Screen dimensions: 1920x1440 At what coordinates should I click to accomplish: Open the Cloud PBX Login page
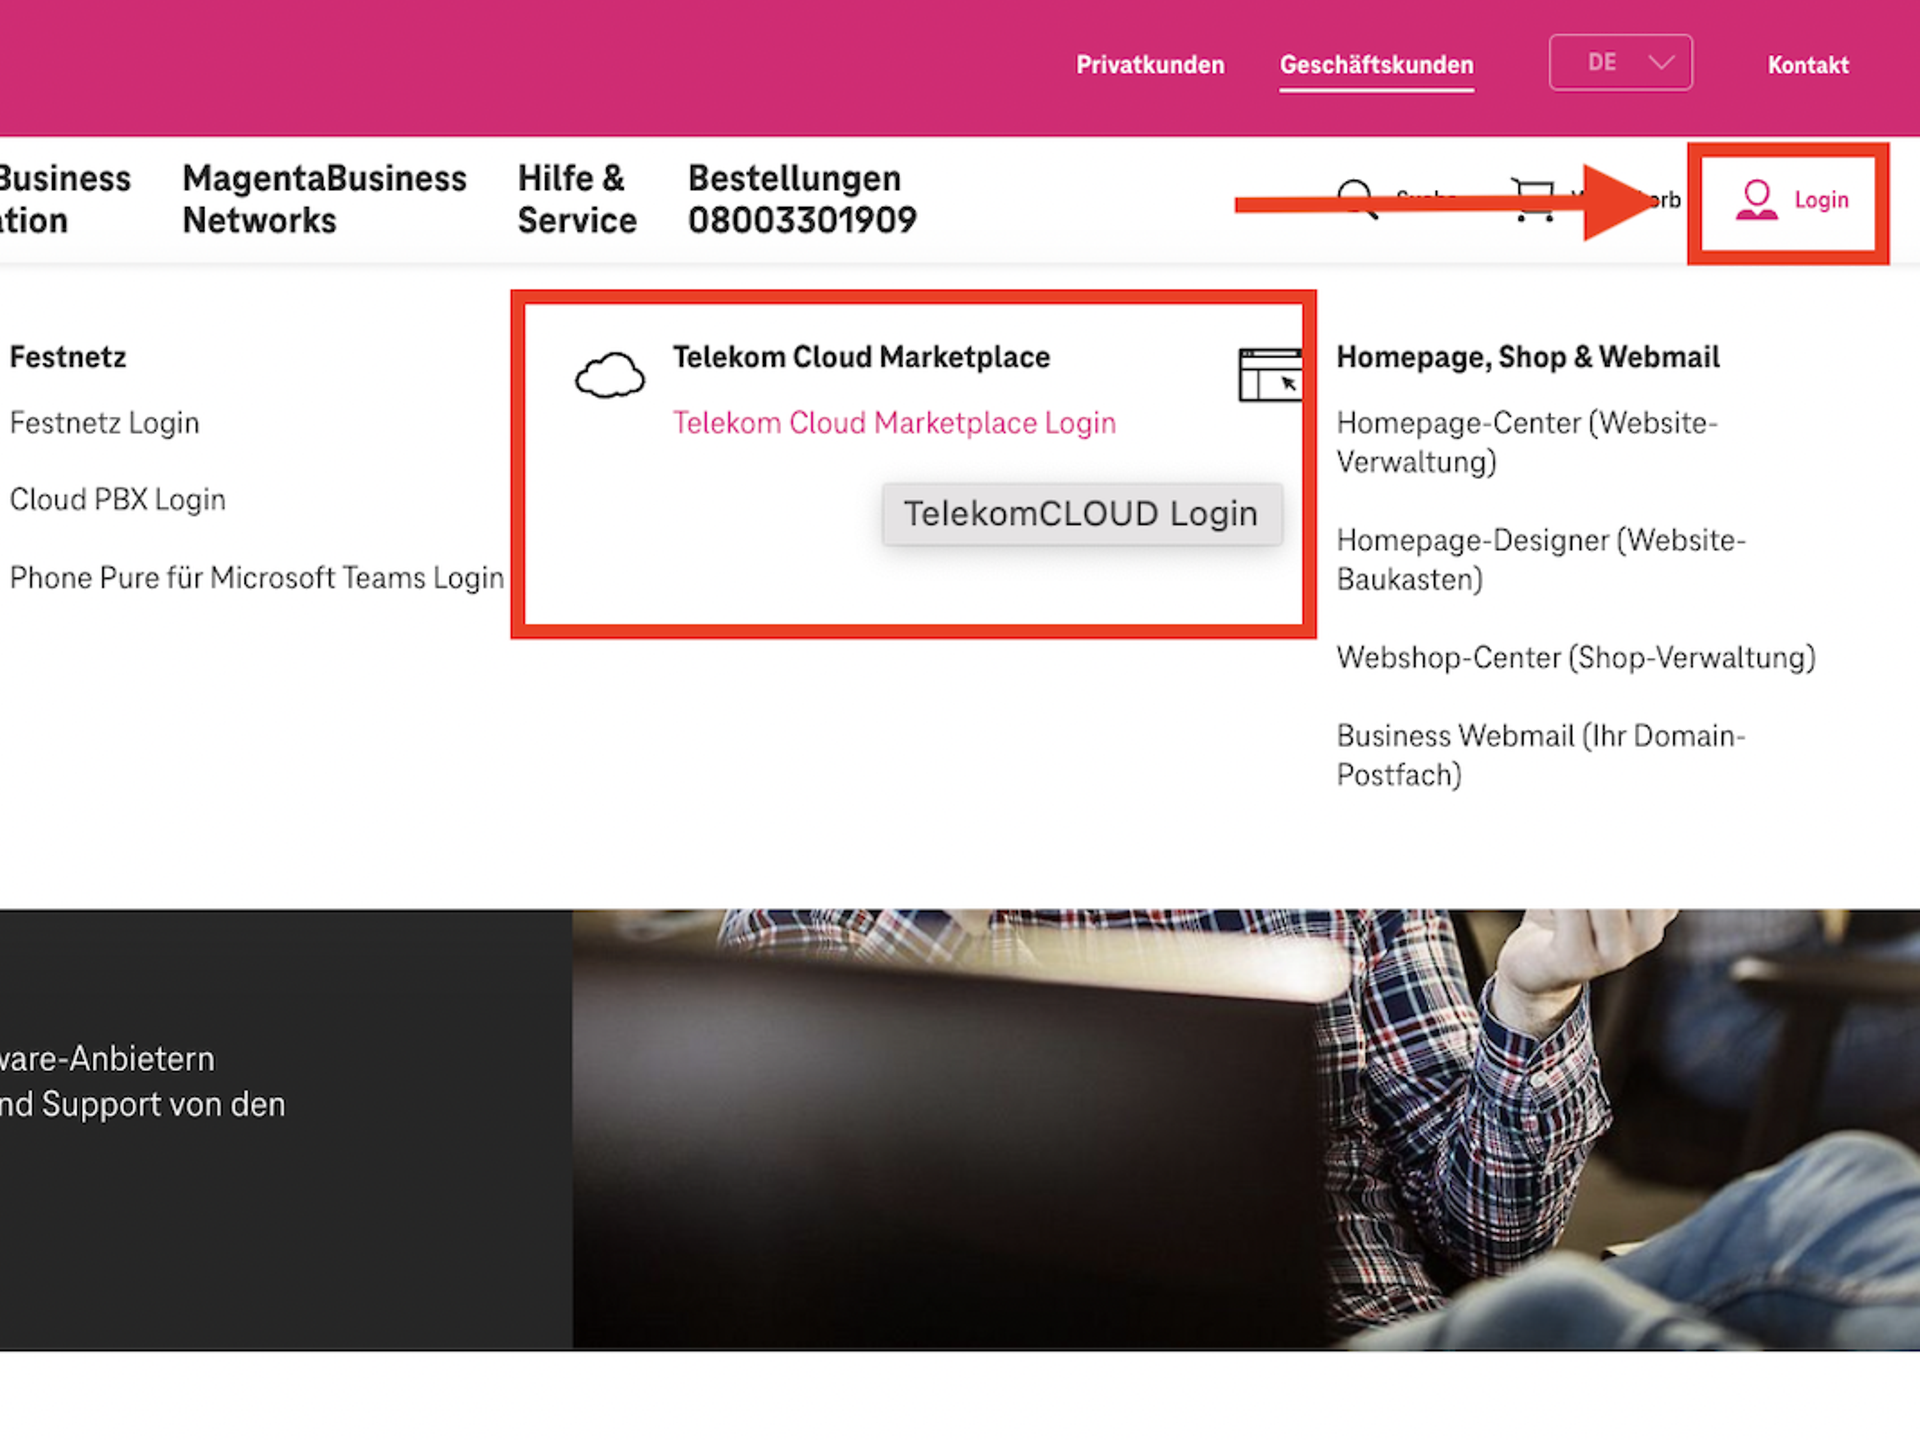click(x=117, y=499)
